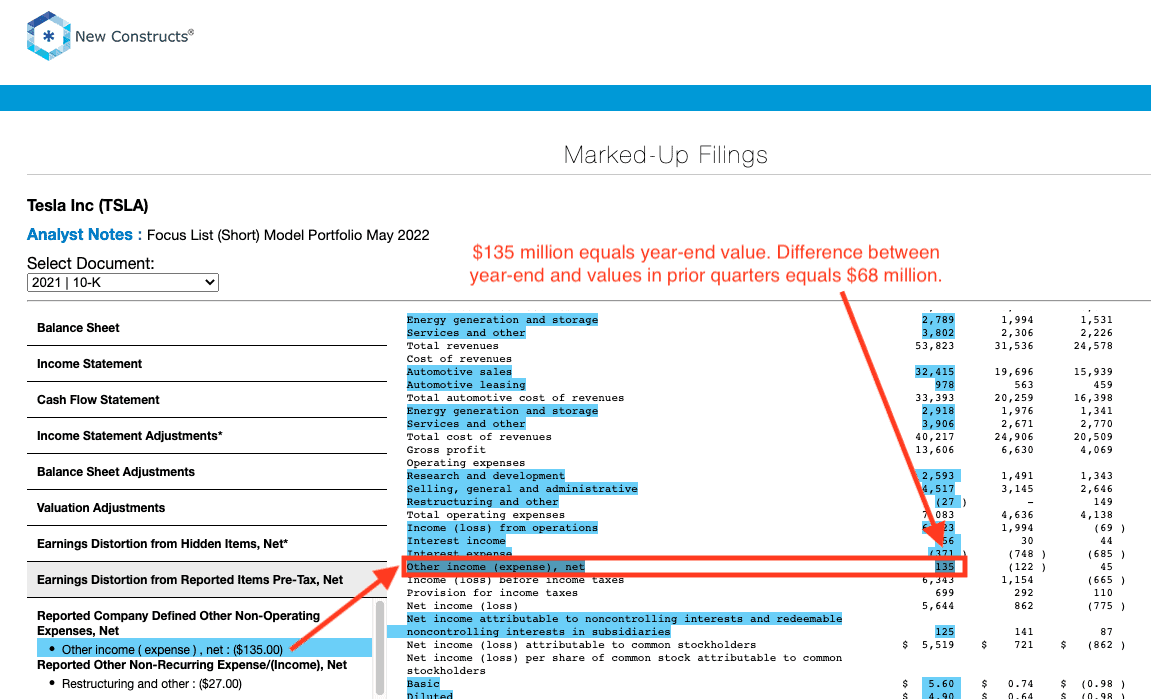Click highlighted 'Automotive leasing' filing line
The height and width of the screenshot is (699, 1151).
pos(466,385)
